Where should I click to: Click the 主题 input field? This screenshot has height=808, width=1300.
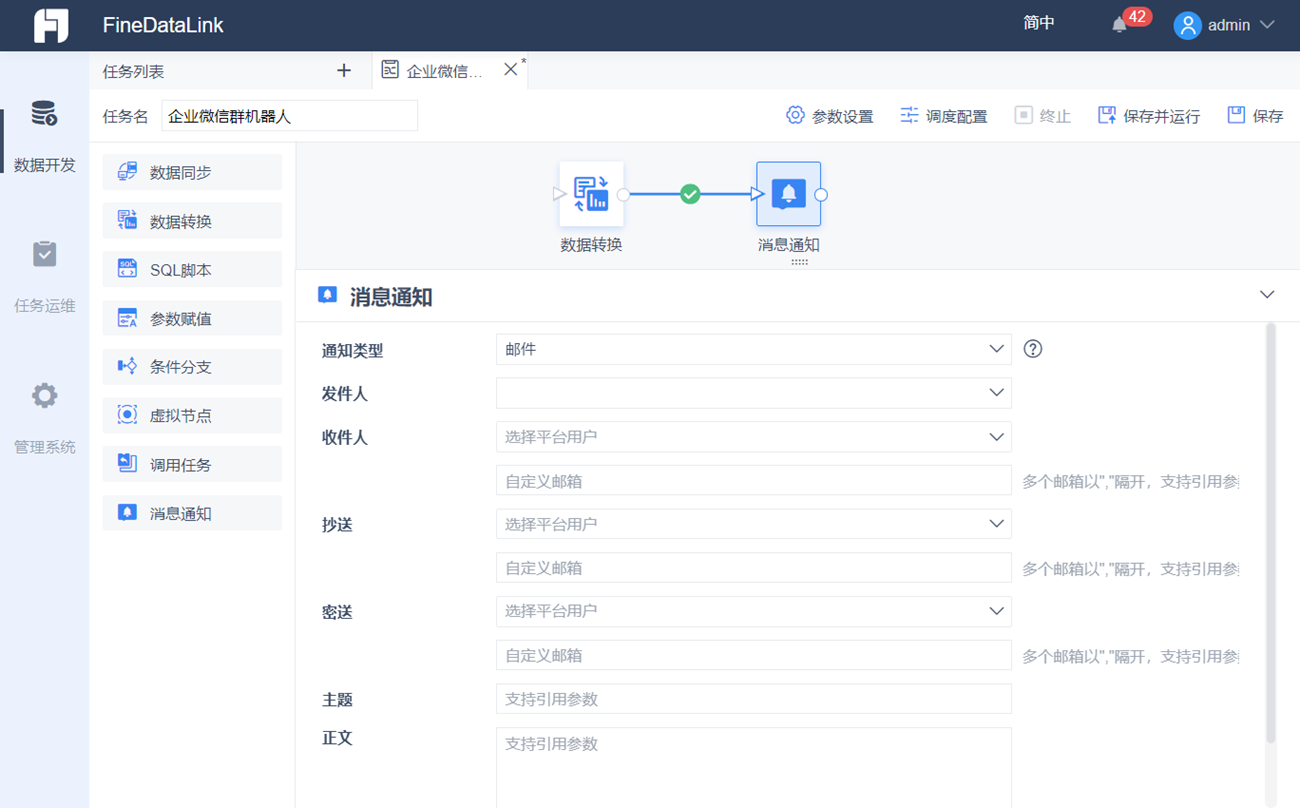[753, 699]
